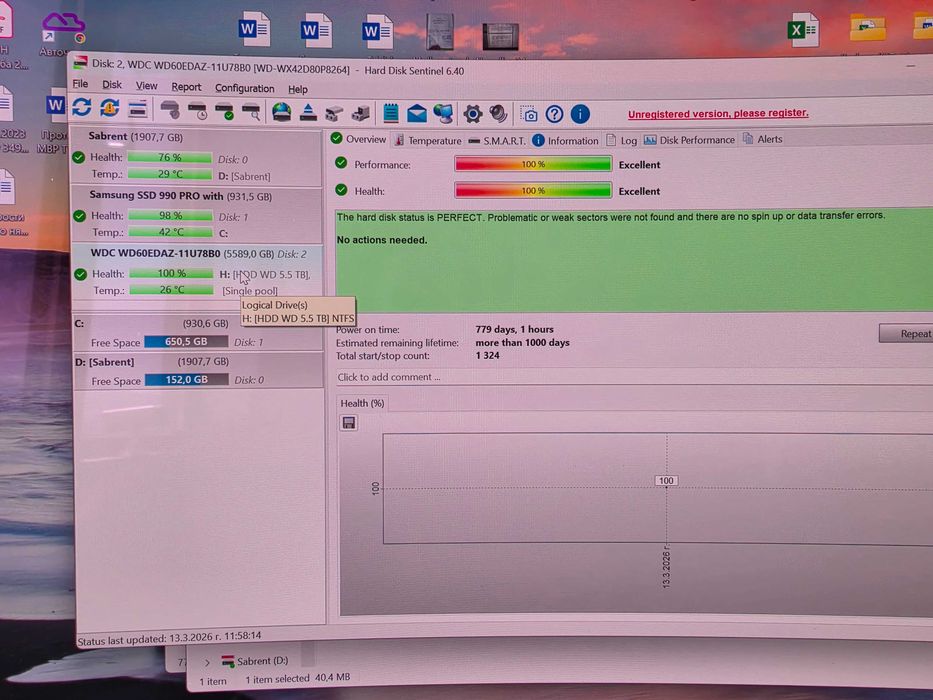Click the globe over disk icon

click(281, 111)
